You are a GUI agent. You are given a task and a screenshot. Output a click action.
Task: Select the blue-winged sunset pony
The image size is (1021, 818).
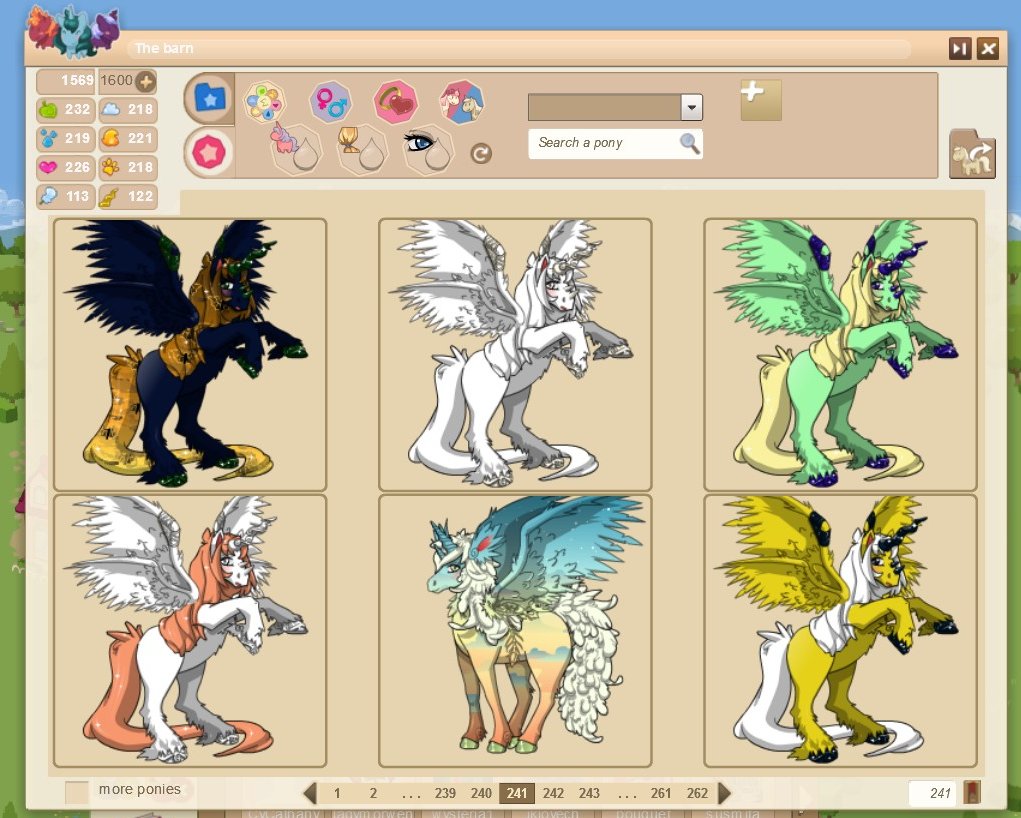515,630
